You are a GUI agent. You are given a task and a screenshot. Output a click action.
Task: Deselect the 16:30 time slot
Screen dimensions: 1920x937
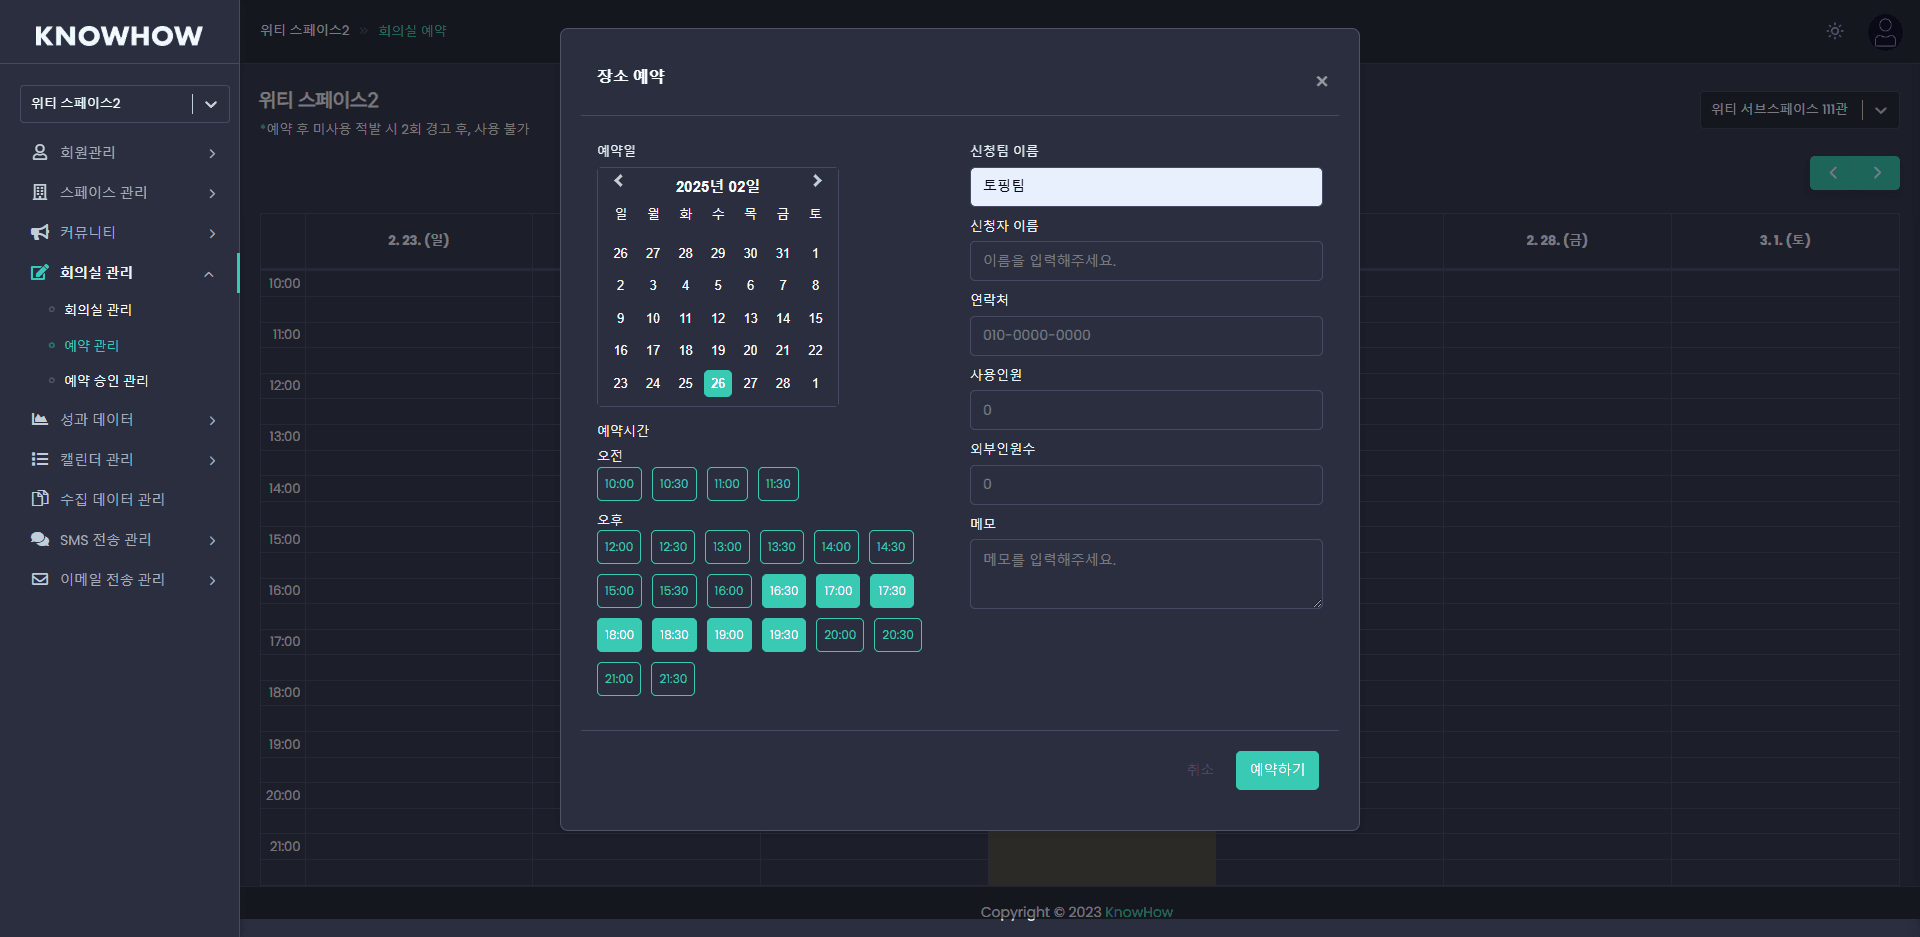pyautogui.click(x=783, y=591)
